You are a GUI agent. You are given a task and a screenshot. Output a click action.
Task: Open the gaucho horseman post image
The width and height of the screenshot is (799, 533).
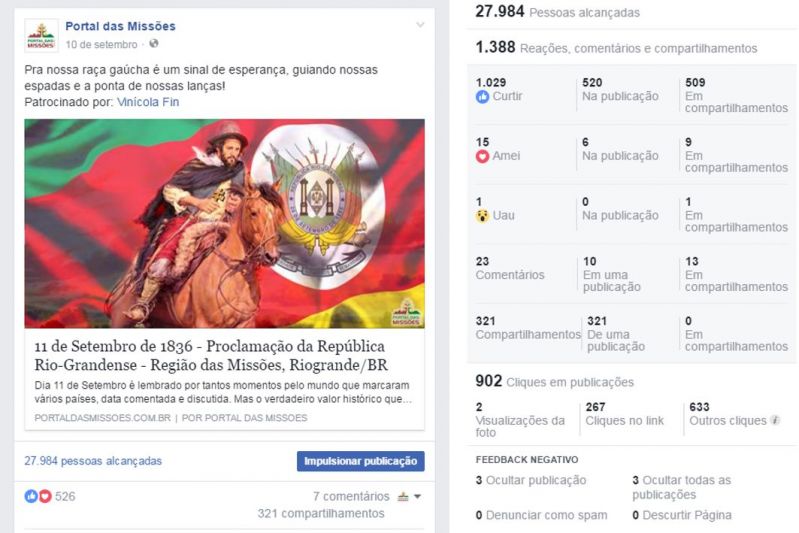[x=224, y=223]
